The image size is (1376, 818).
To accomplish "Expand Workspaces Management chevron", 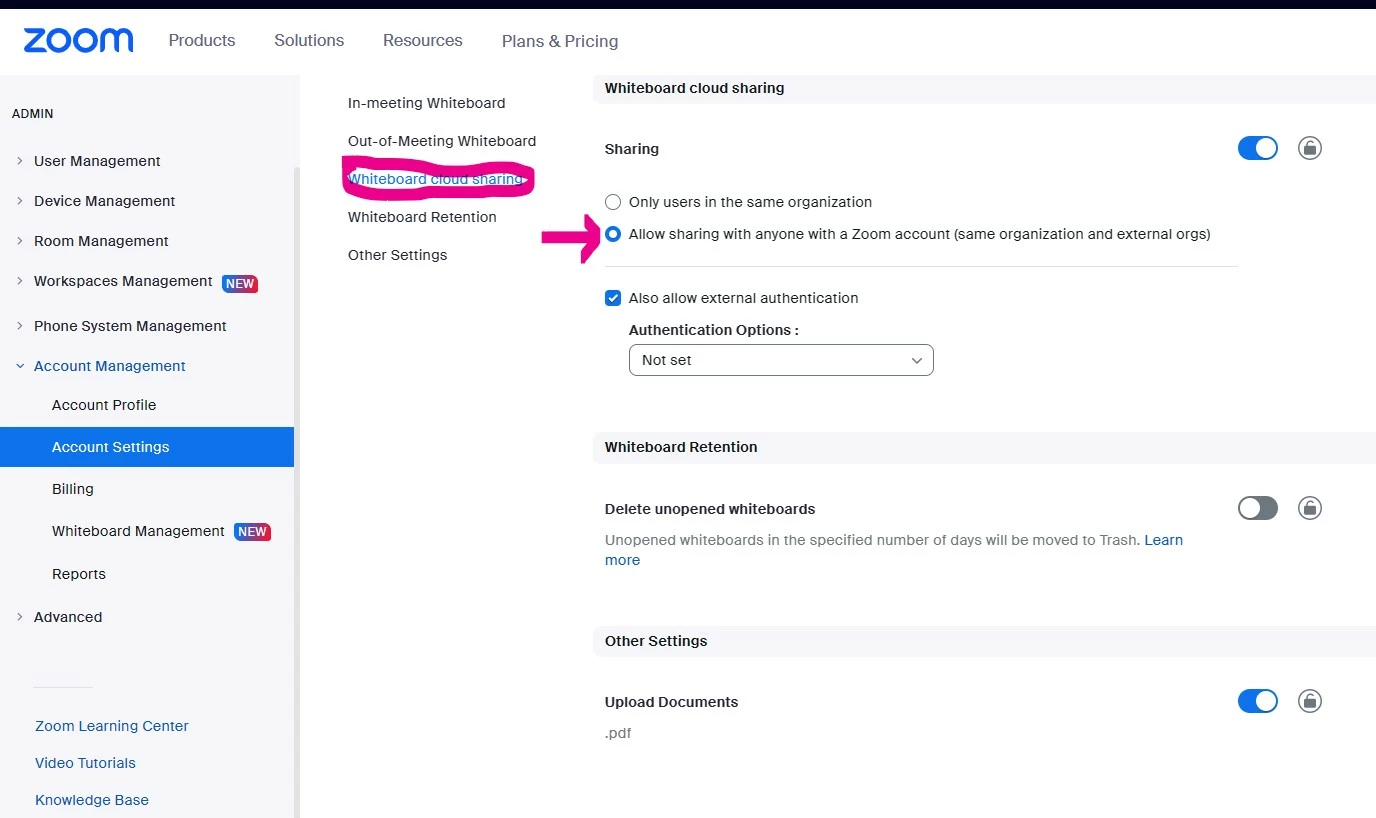I will [19, 281].
